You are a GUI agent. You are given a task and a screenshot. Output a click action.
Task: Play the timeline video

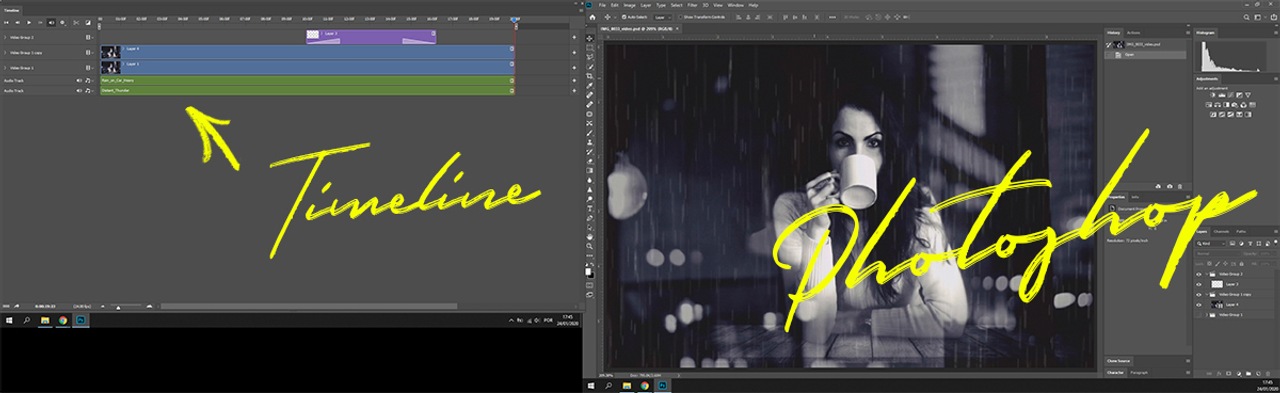[29, 22]
